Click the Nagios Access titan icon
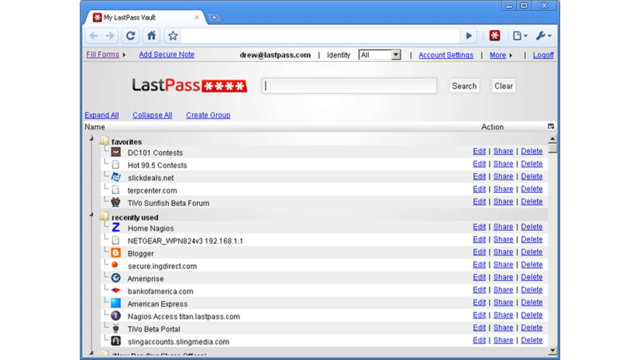 click(116, 316)
